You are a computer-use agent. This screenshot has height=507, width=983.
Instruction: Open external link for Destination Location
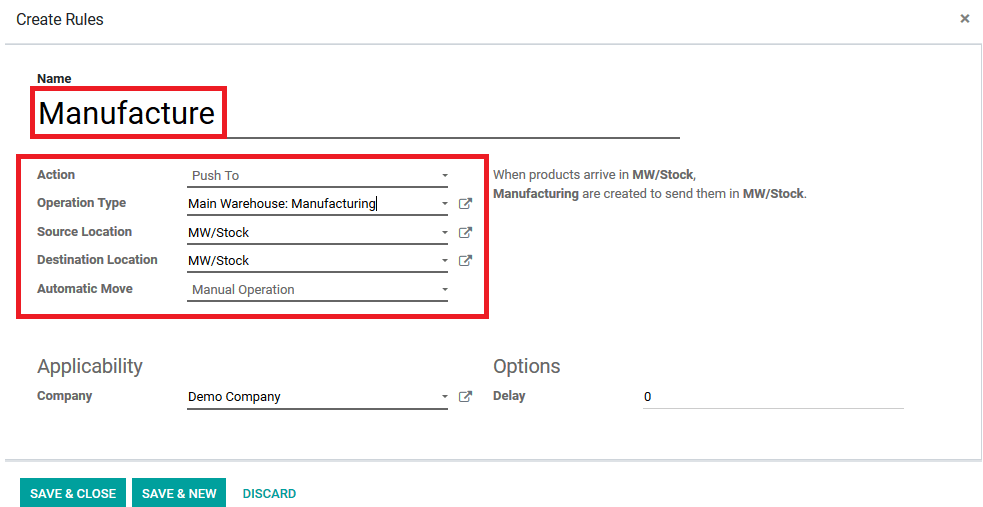[465, 261]
